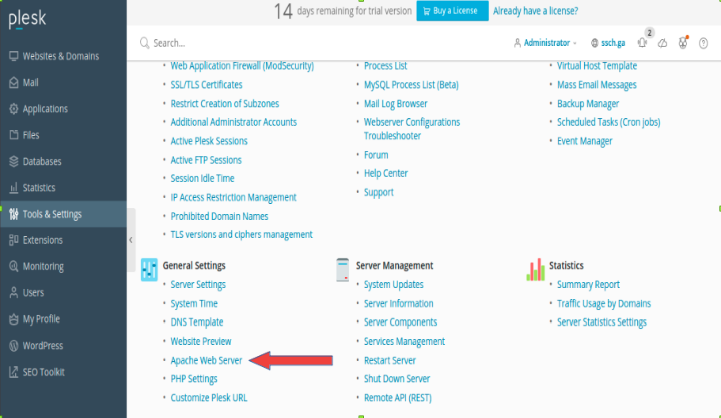This screenshot has height=418, width=721.
Task: Open Server Settings link
Action: tap(198, 285)
